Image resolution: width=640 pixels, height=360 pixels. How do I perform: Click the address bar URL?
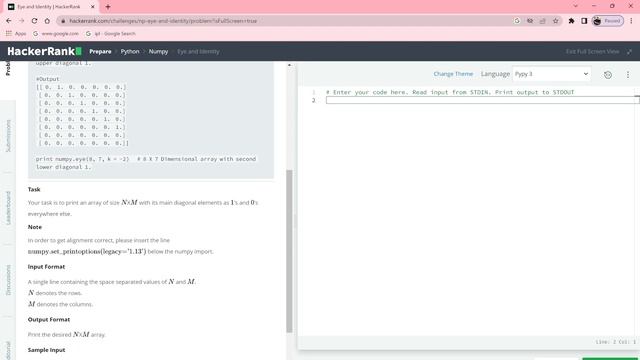163,21
